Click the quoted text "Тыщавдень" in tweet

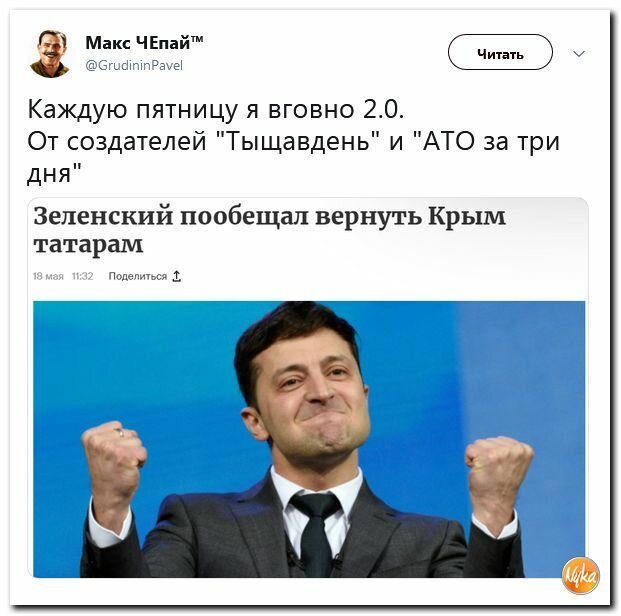[x=299, y=141]
